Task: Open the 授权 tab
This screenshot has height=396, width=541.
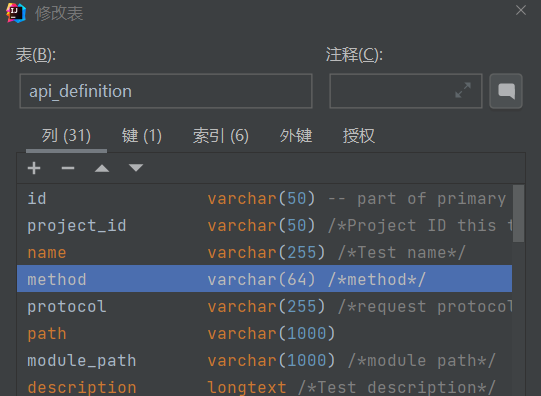Action: pos(358,136)
